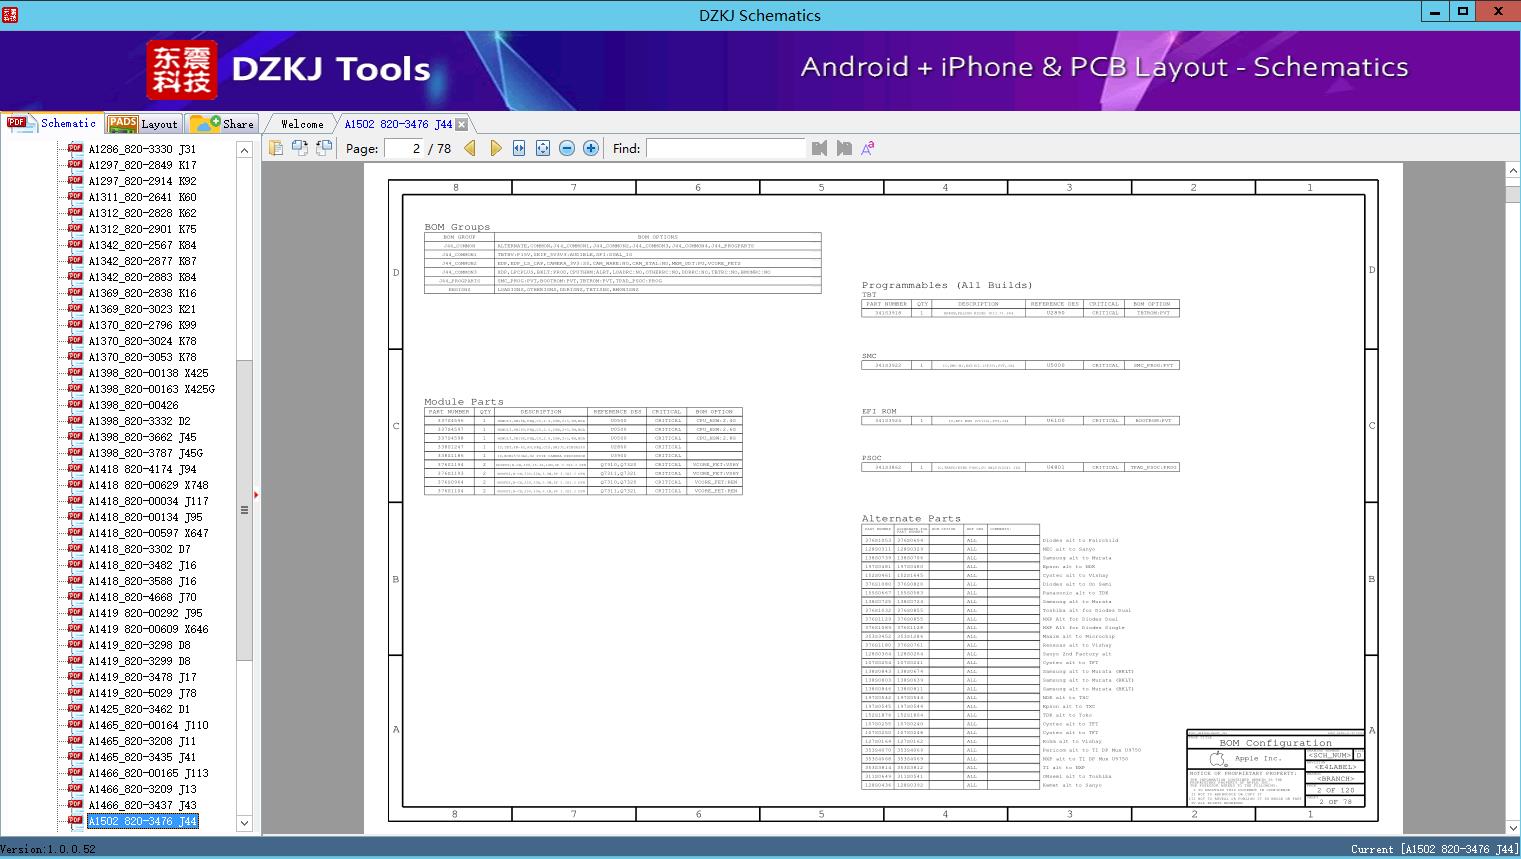This screenshot has width=1521, height=859.
Task: Click the find previous icon
Action: (x=820, y=148)
